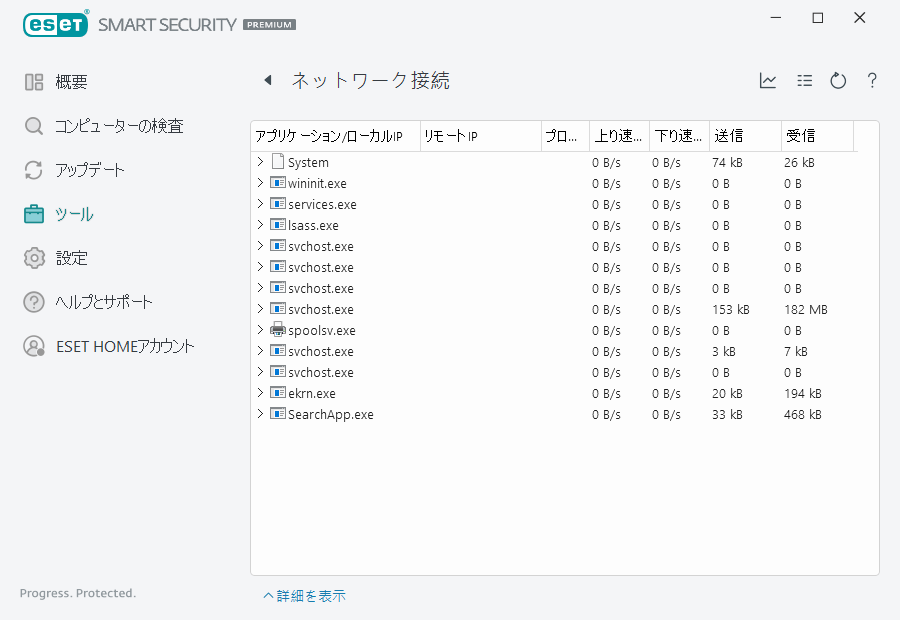Click the question mark help icon

[872, 81]
